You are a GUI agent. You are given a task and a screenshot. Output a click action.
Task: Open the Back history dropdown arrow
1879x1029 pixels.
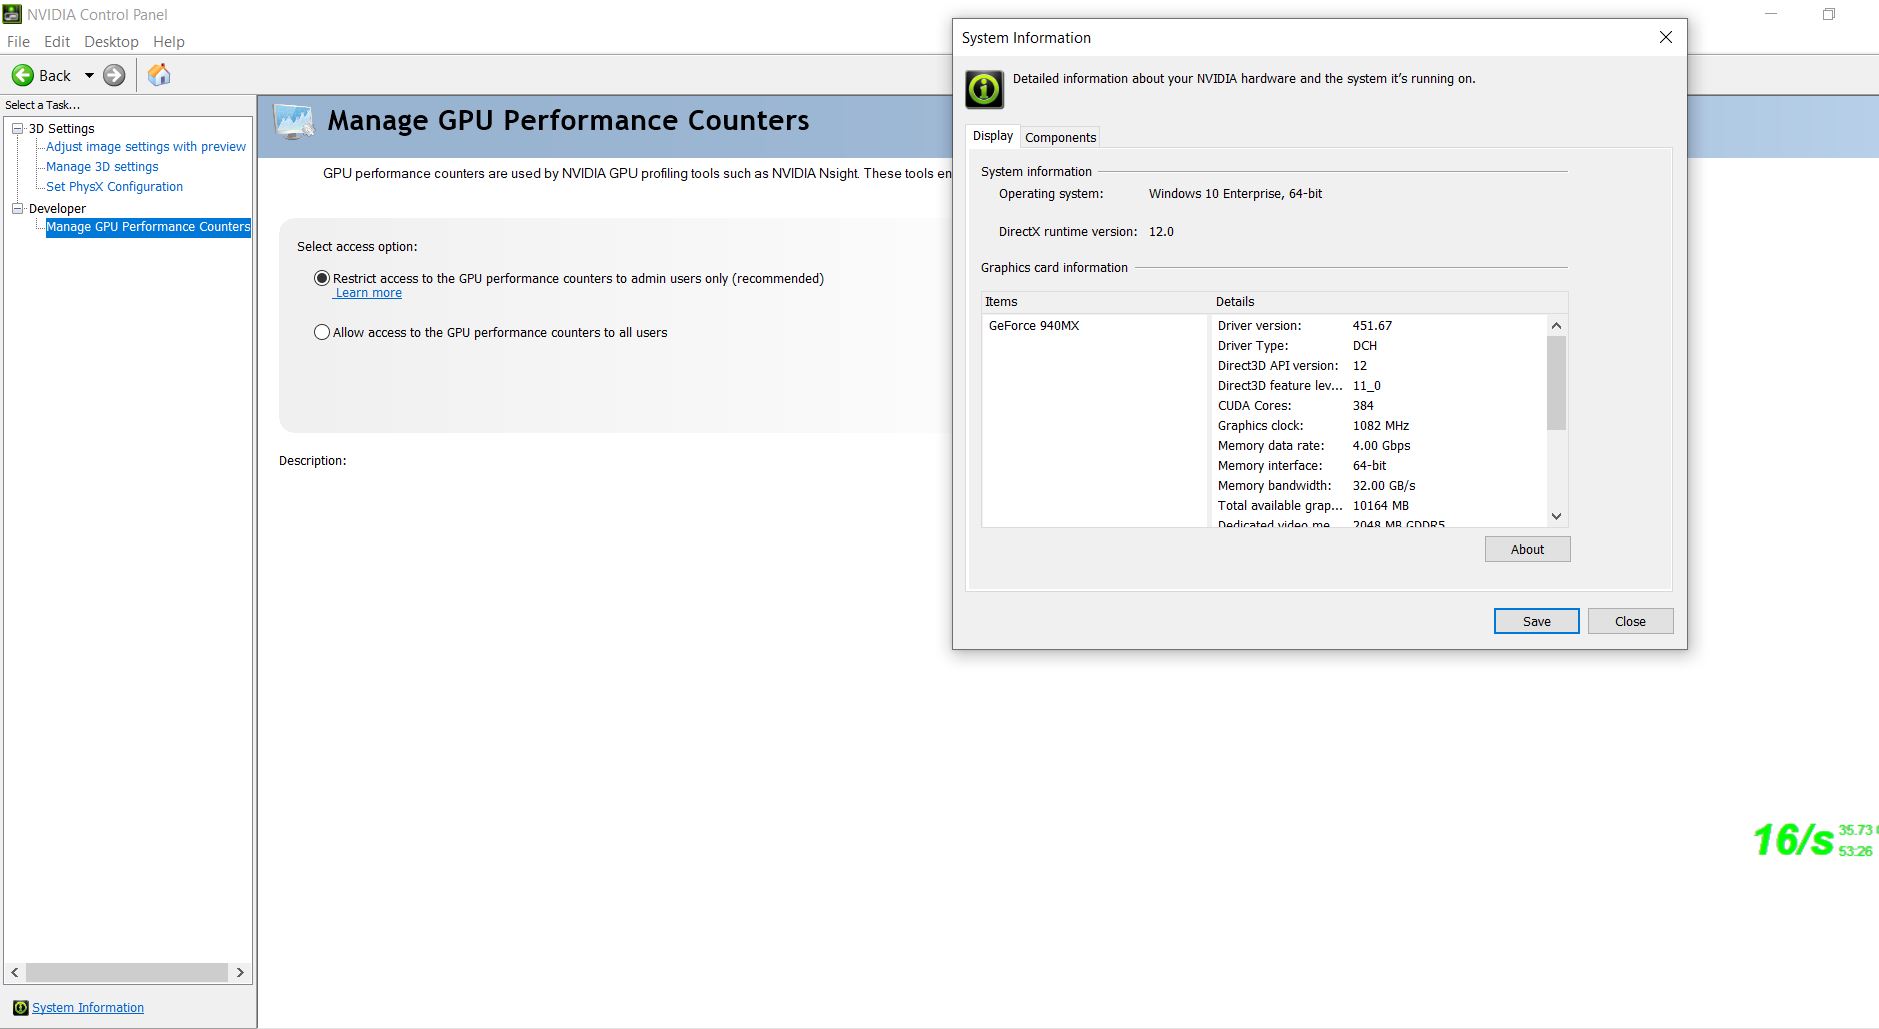point(89,75)
